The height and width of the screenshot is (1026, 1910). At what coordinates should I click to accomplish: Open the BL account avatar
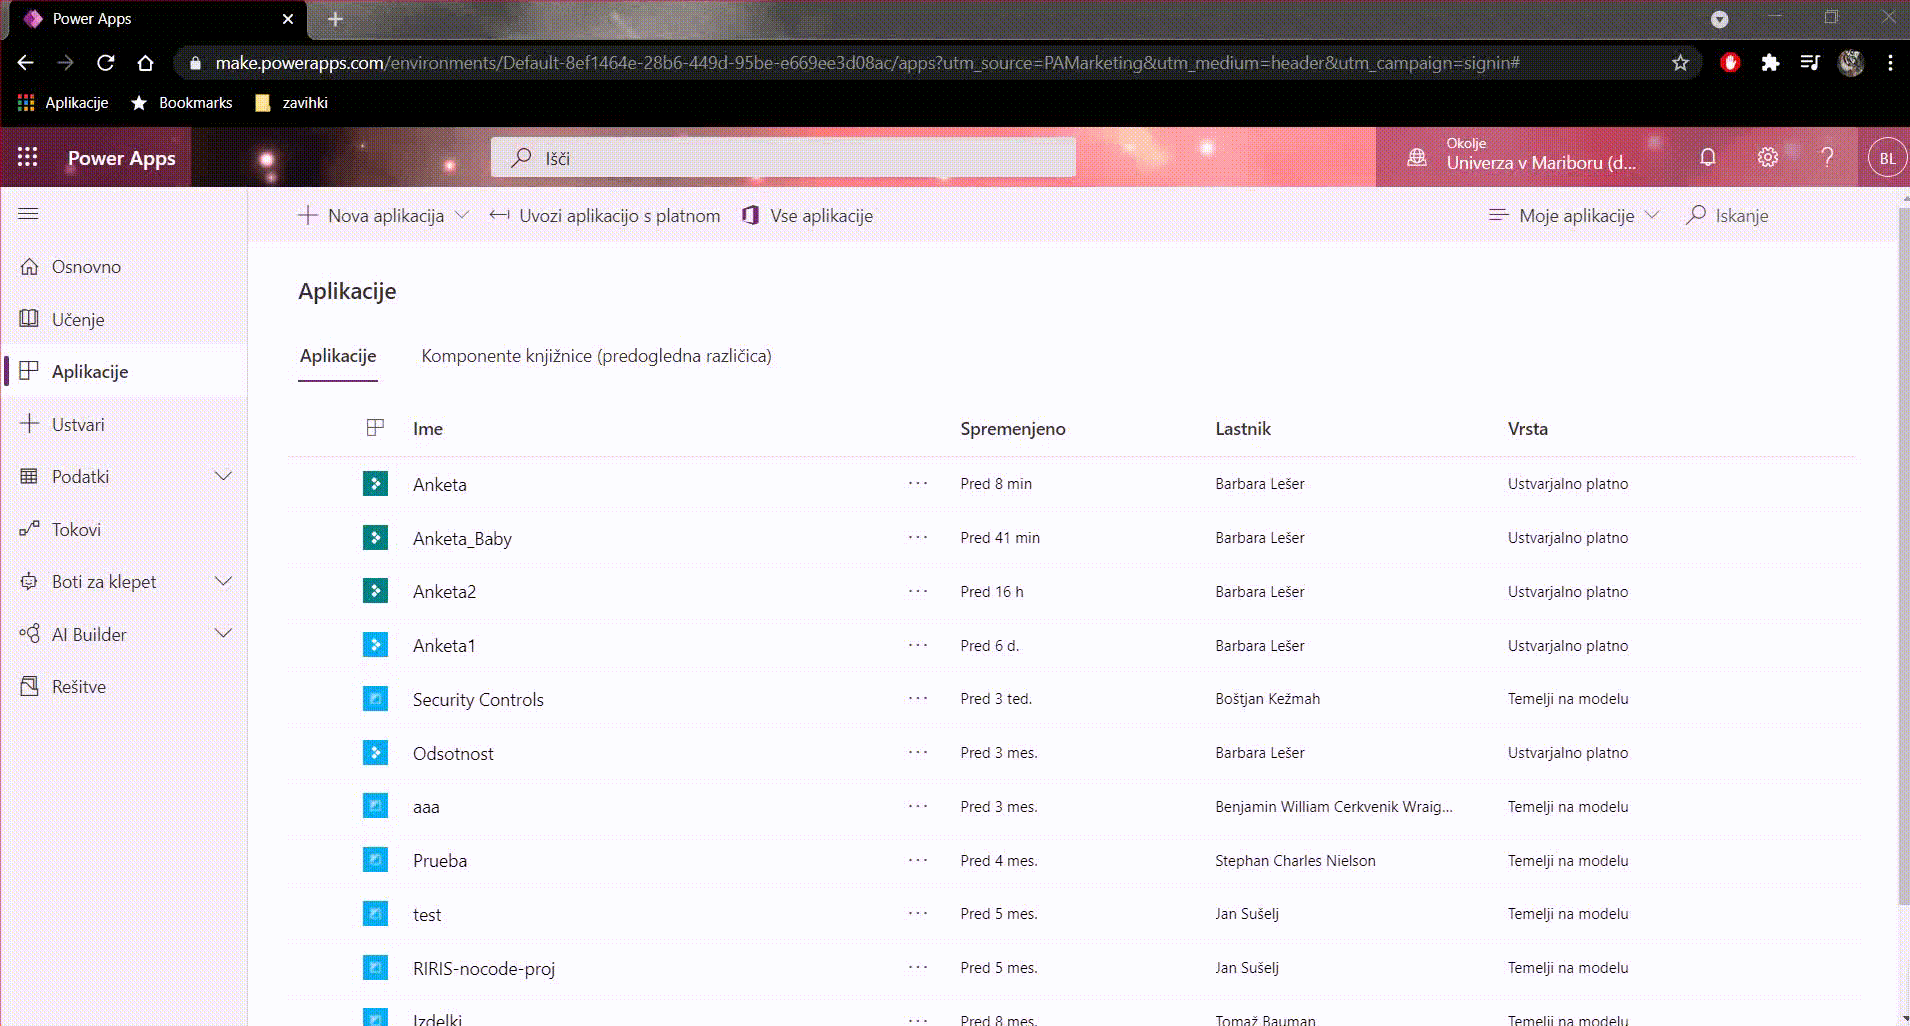(x=1887, y=158)
